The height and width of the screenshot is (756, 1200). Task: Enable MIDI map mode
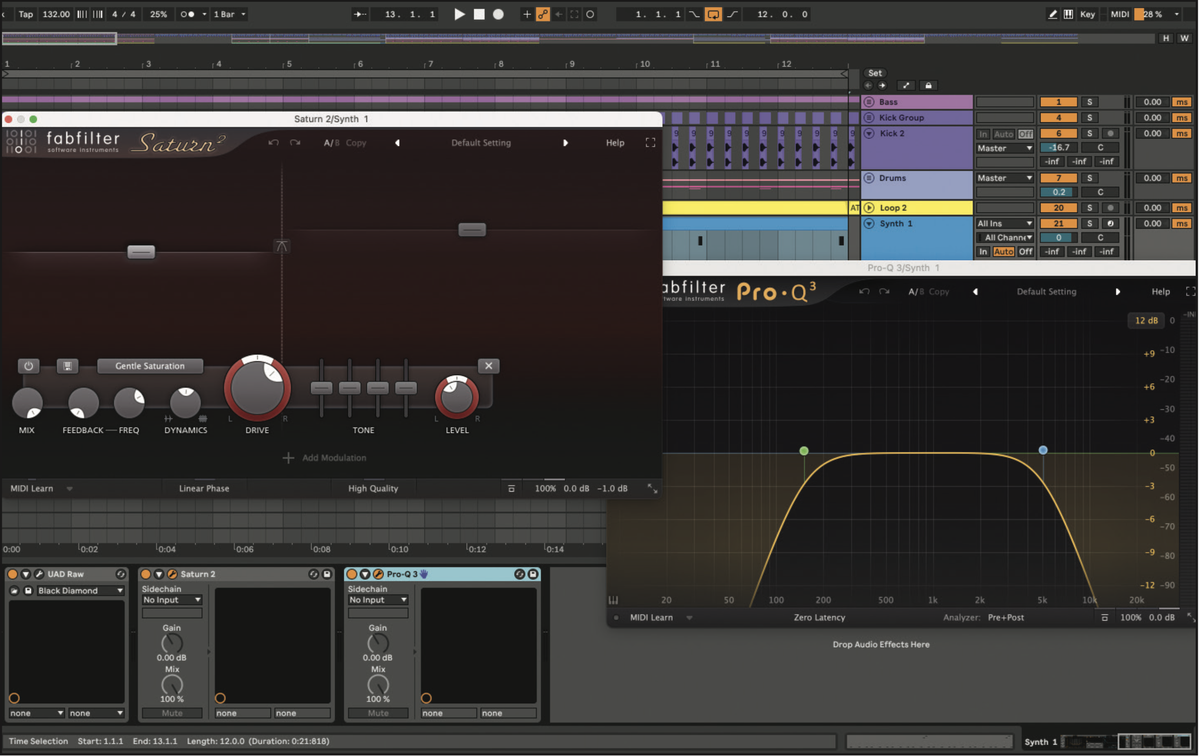1120,14
